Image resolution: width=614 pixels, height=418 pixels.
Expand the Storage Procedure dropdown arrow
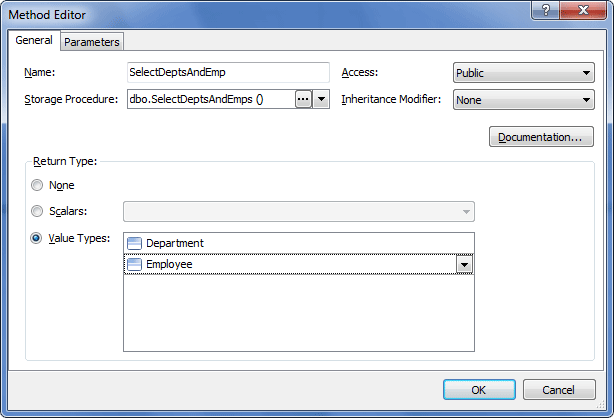[321, 99]
